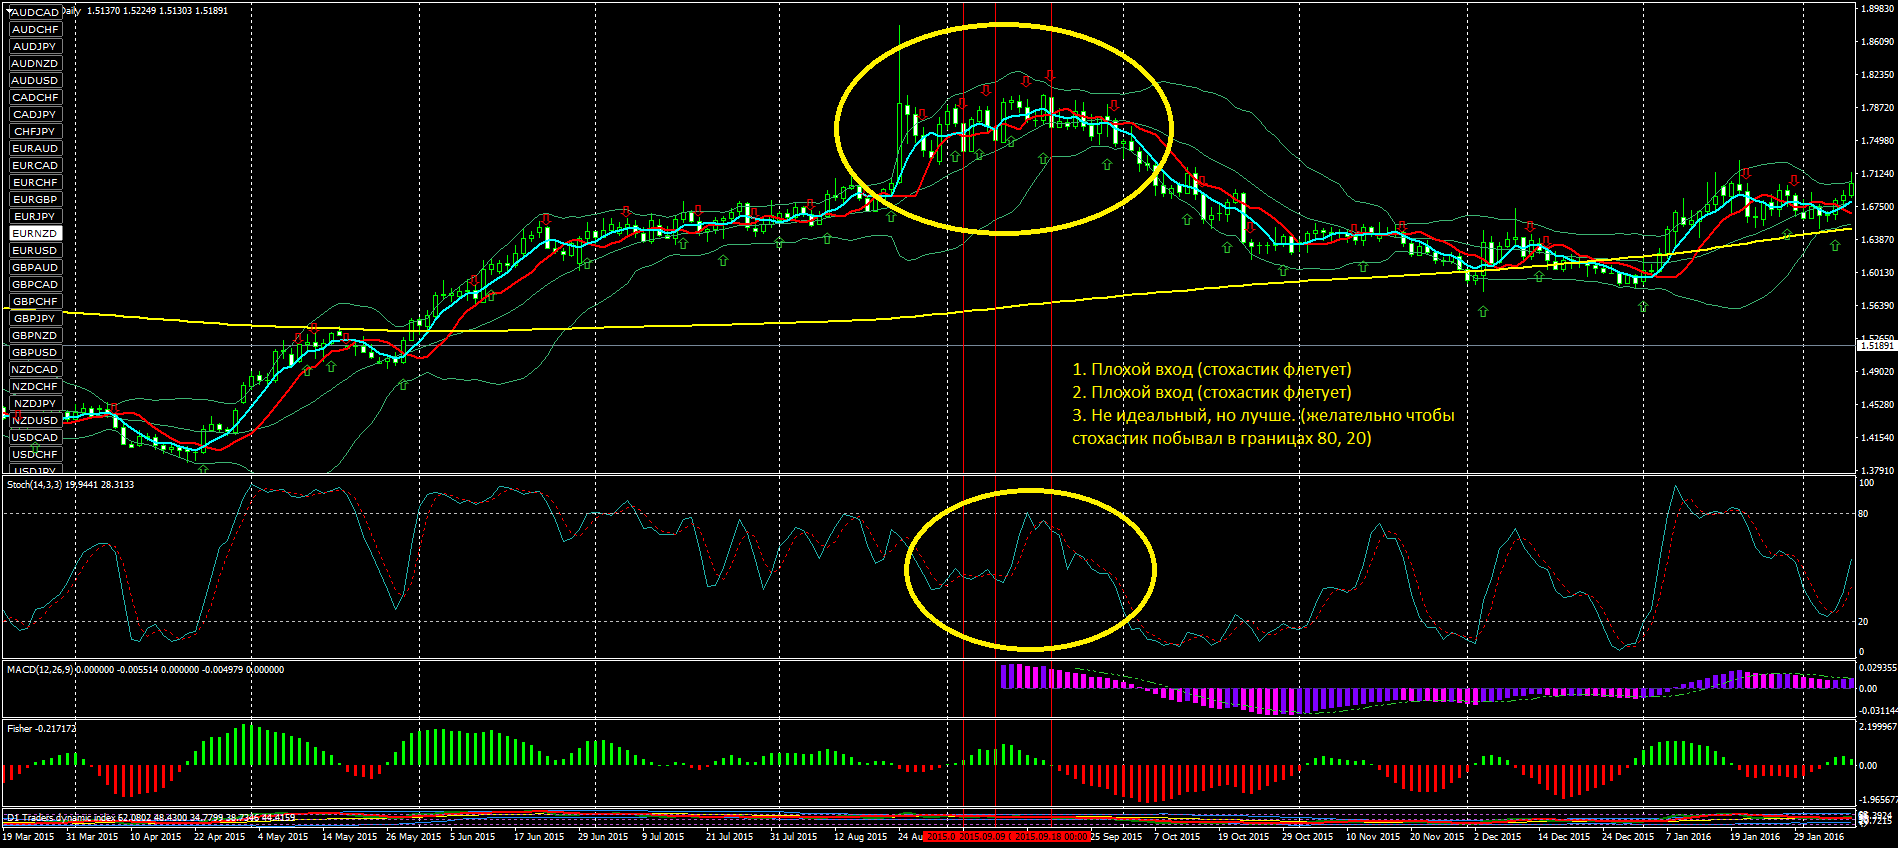Screen dimensions: 1898x848
Task: Choose GBPCHF from symbol buttons
Action: coord(35,301)
